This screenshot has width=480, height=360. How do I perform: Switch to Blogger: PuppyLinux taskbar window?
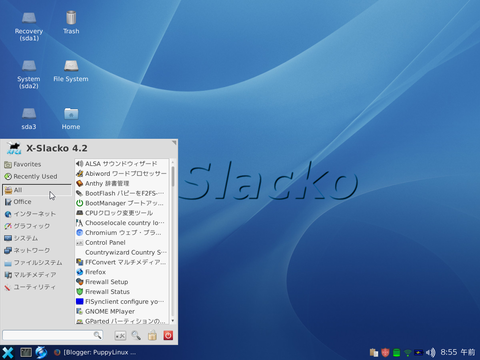click(x=95, y=352)
